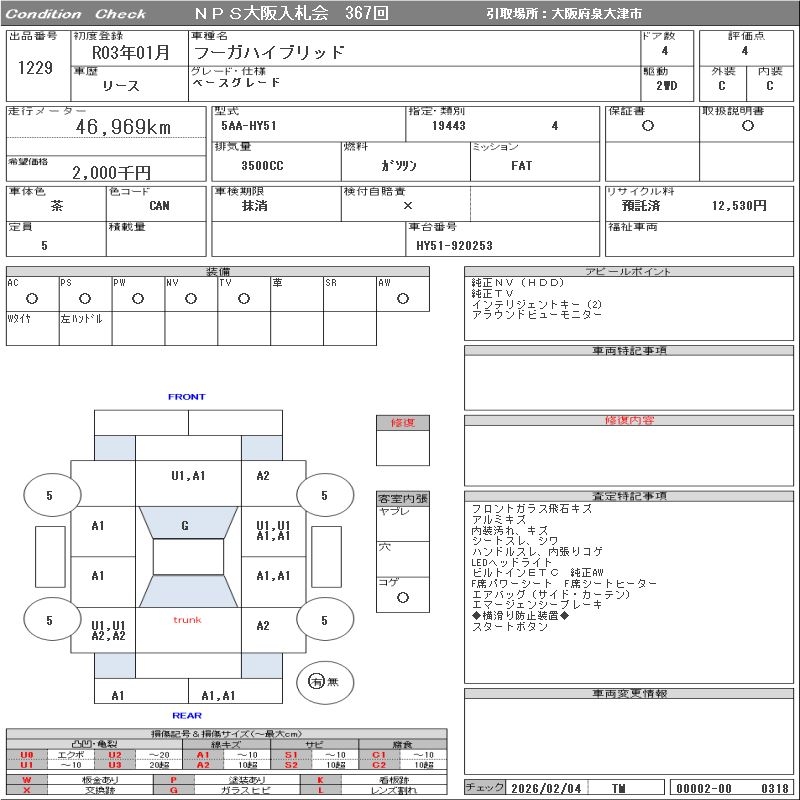Screen dimensions: 800x800
Task: Click the 保証書 circle mark
Action: [x=648, y=126]
